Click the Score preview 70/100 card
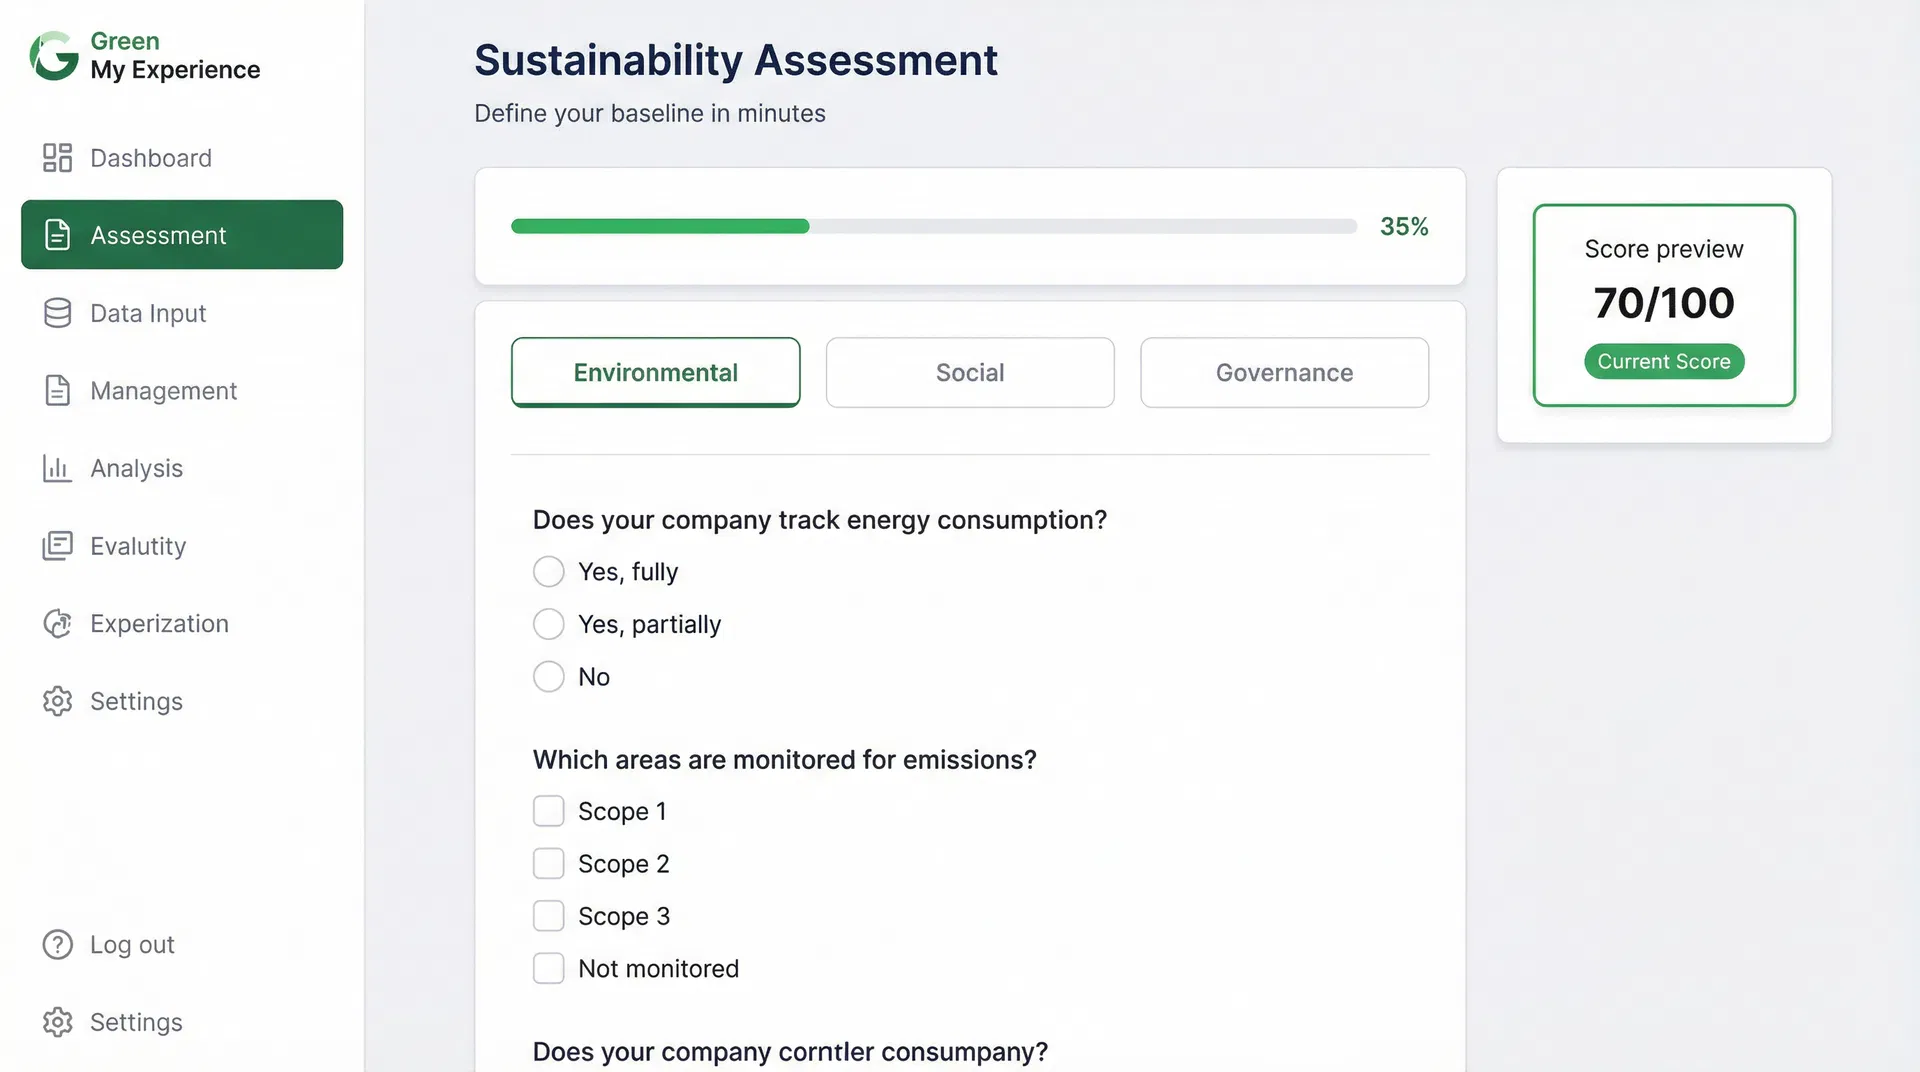The height and width of the screenshot is (1072, 1920). pos(1663,303)
